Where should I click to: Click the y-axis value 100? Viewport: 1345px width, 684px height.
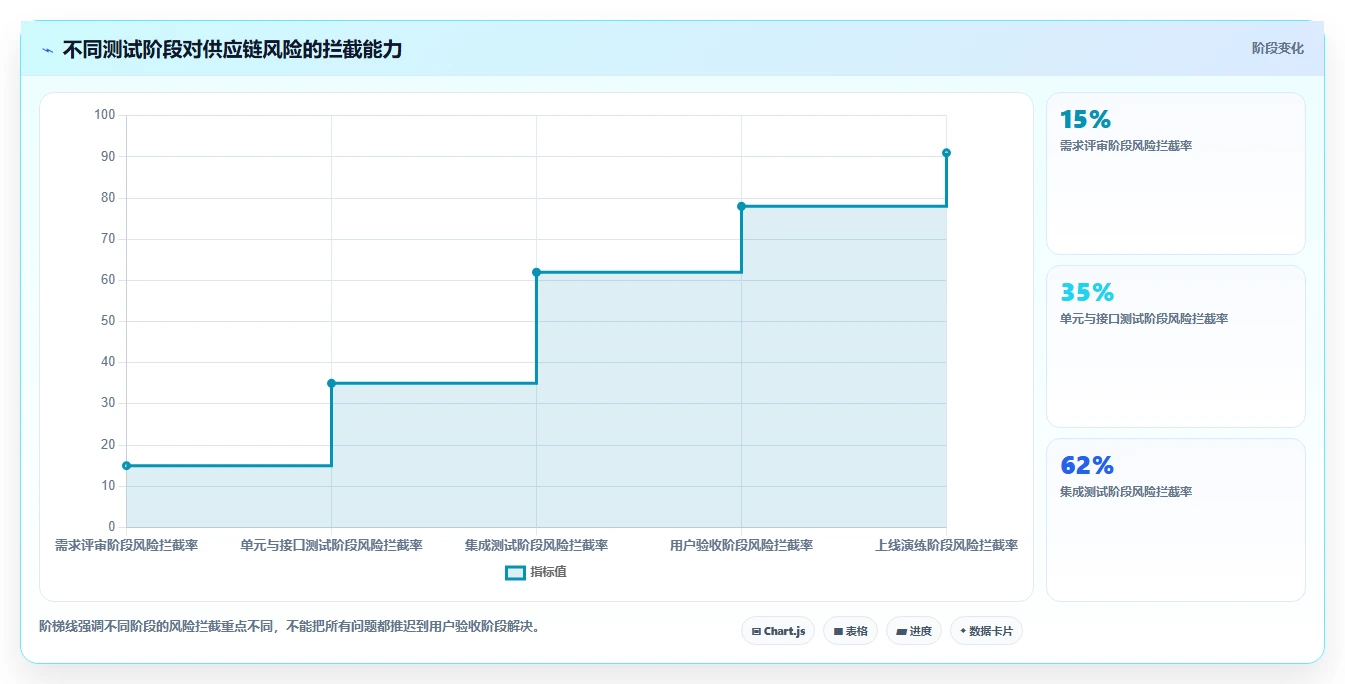(105, 115)
